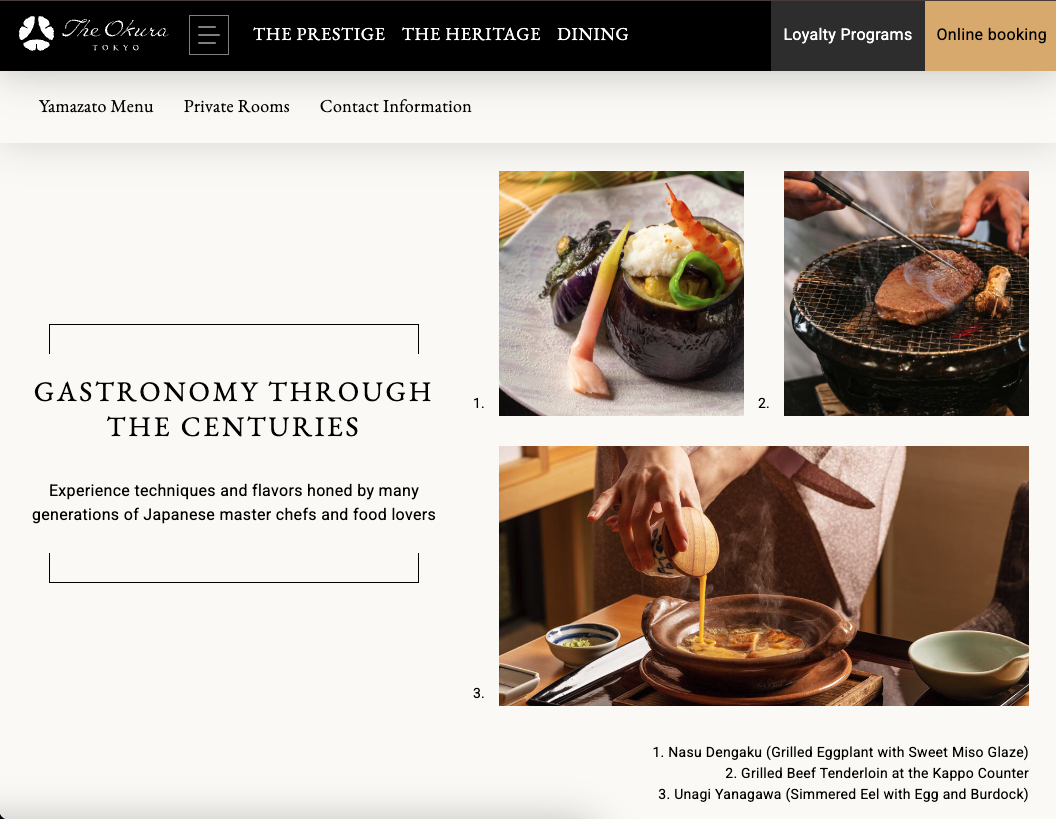1056x819 pixels.
Task: Select the Unagi Yanagawa hot pot image
Action: point(764,576)
